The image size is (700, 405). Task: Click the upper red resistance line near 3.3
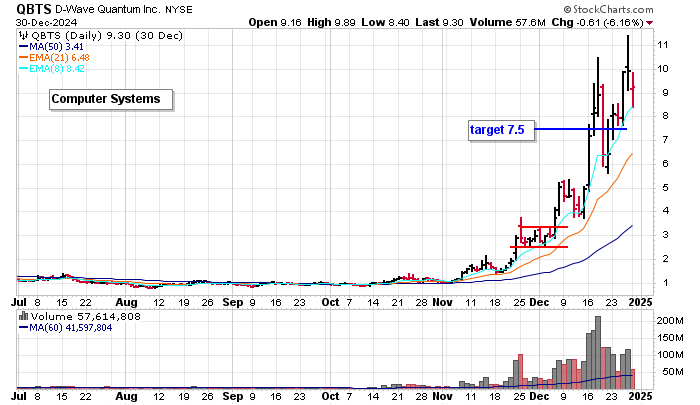click(x=543, y=227)
